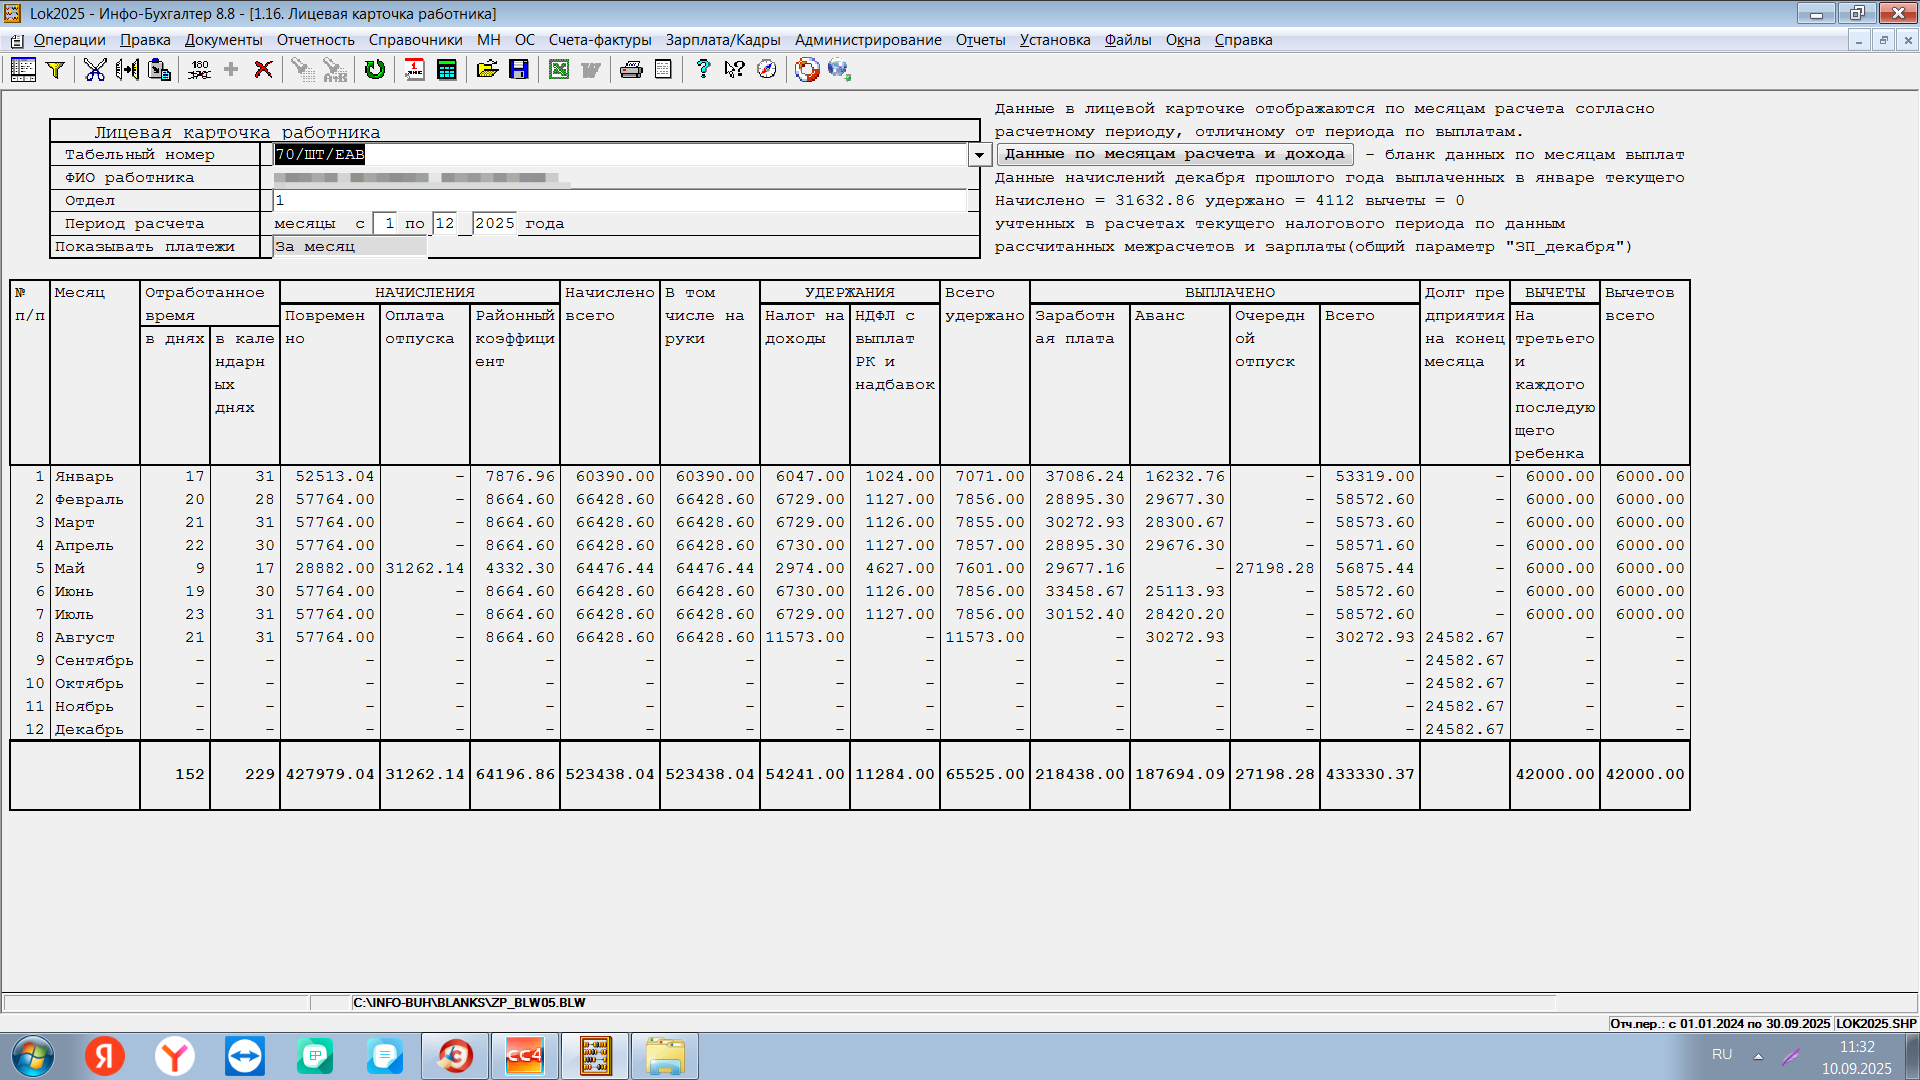Viewport: 1920px width, 1080px height.
Task: Click the vacation pay value 31262.14 in Май row
Action: (424, 569)
